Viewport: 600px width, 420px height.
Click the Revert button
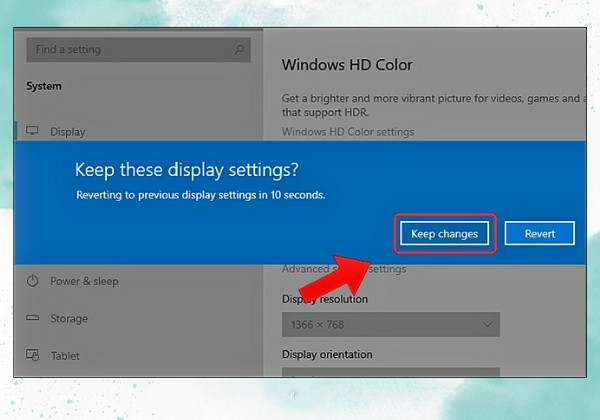tap(540, 233)
